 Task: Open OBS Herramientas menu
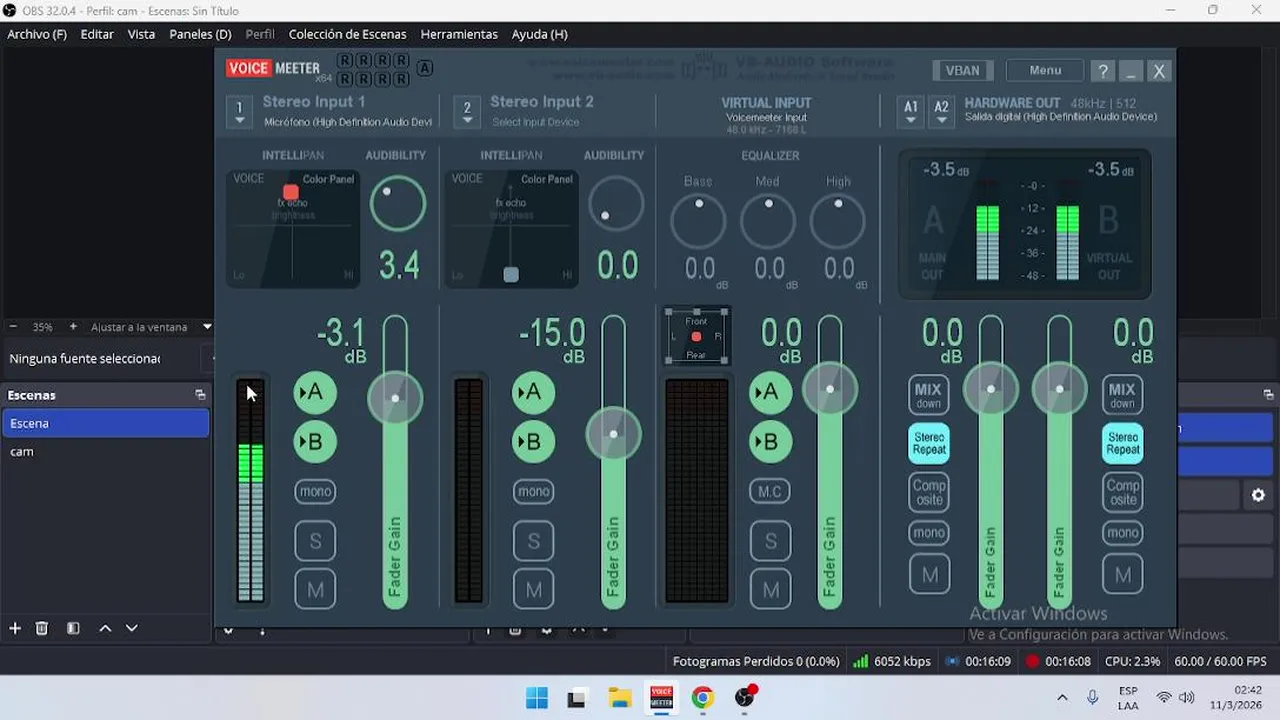(x=459, y=34)
